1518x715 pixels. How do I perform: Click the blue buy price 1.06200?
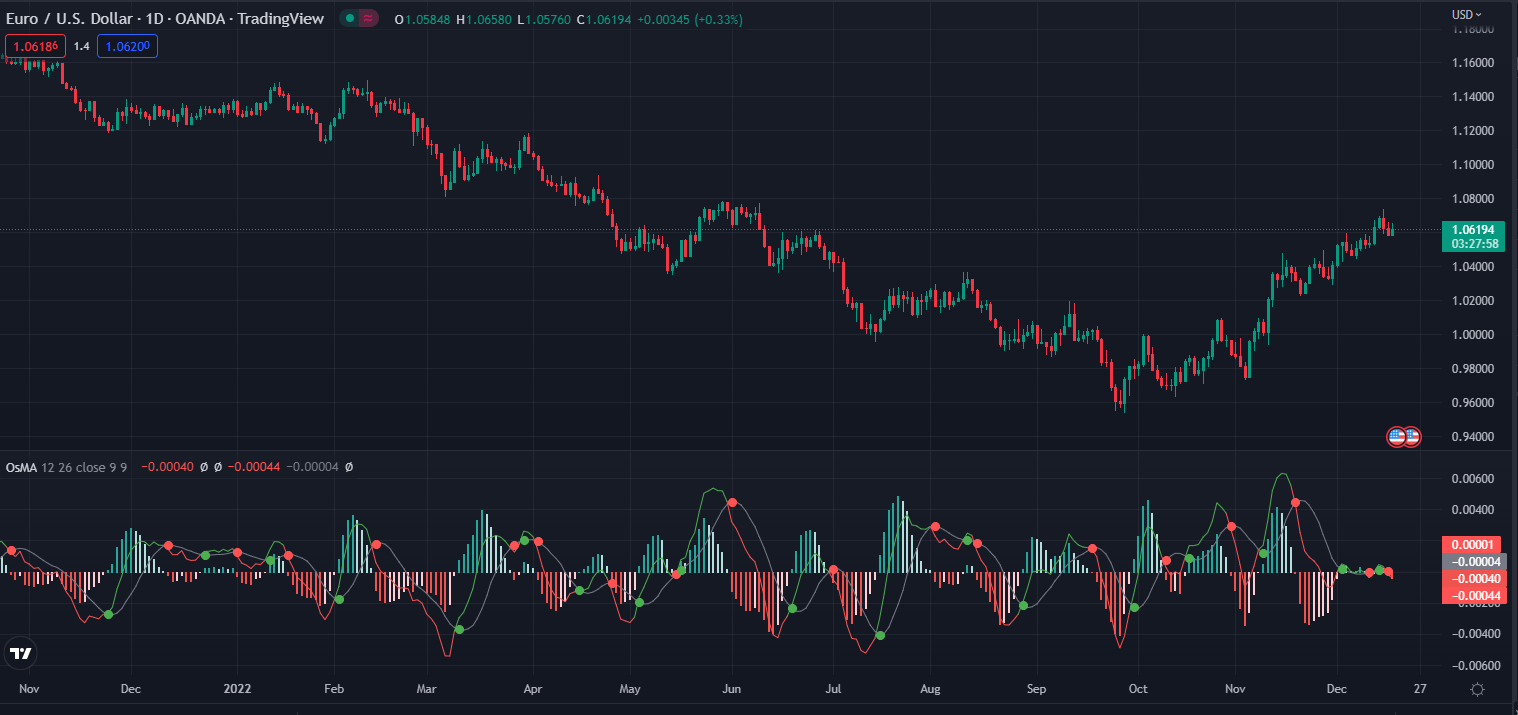pyautogui.click(x=127, y=46)
